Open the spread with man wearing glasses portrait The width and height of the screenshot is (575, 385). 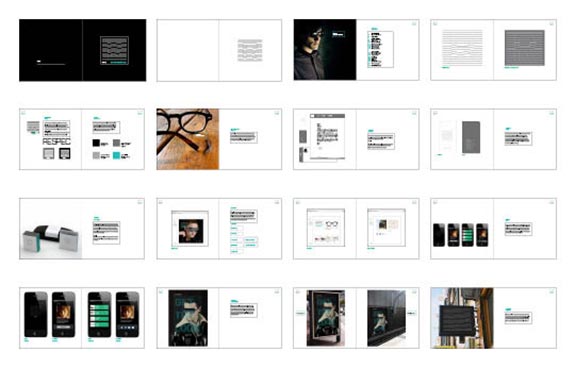point(356,50)
